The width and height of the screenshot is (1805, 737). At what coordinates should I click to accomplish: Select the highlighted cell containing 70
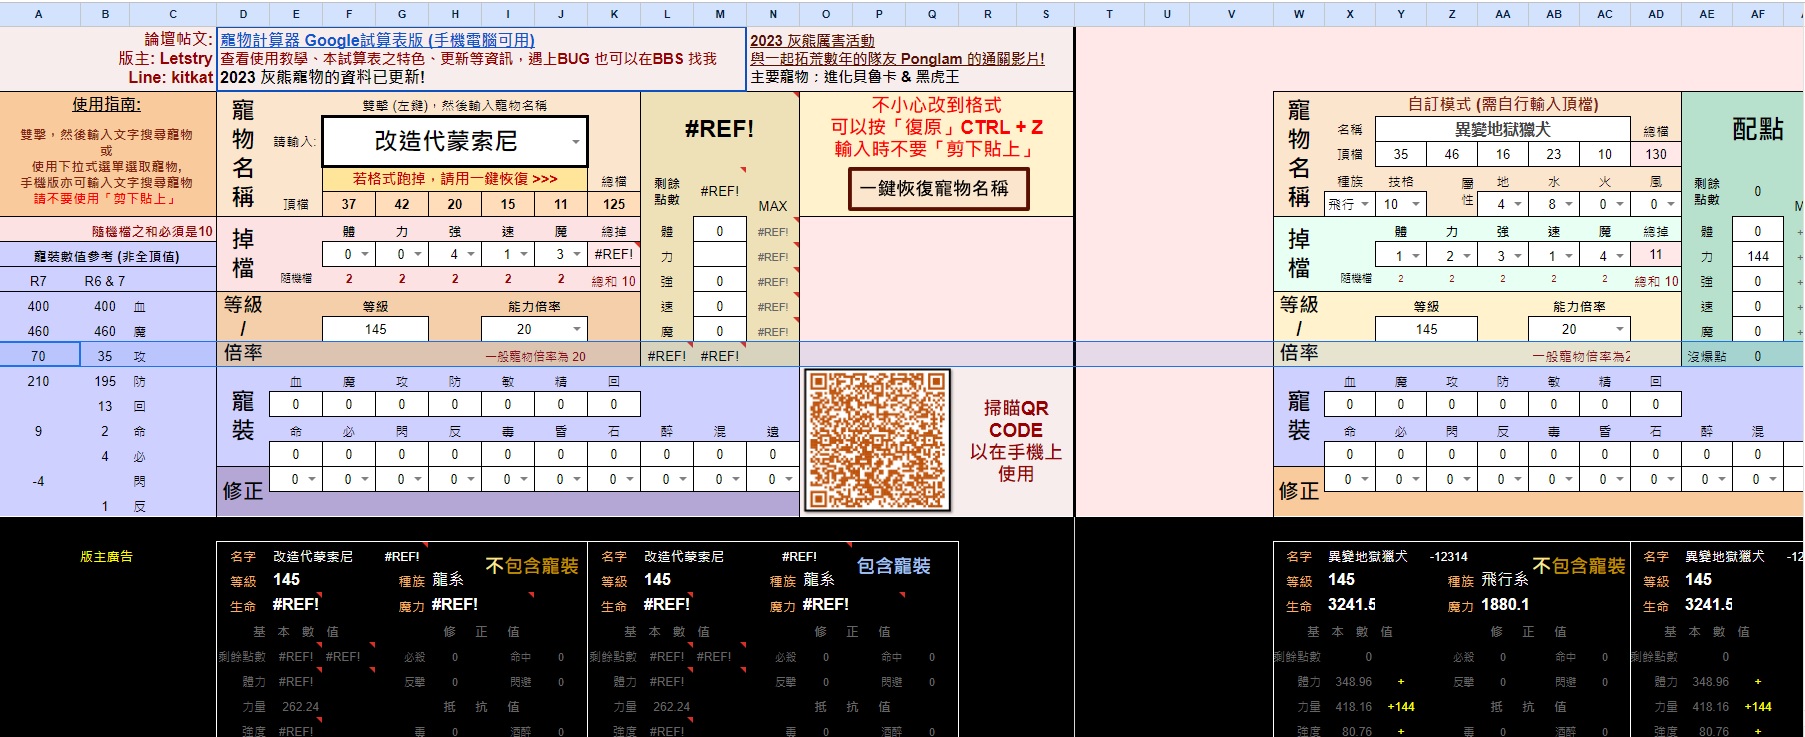39,355
